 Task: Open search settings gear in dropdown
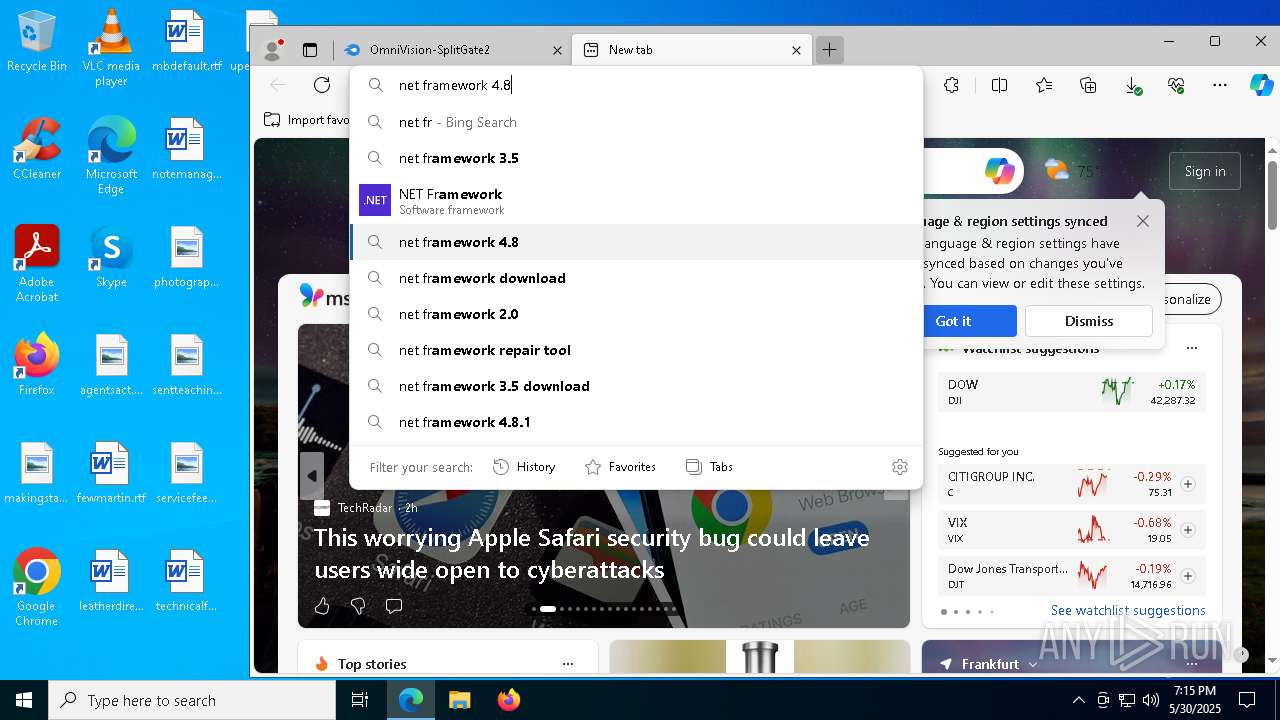click(899, 467)
